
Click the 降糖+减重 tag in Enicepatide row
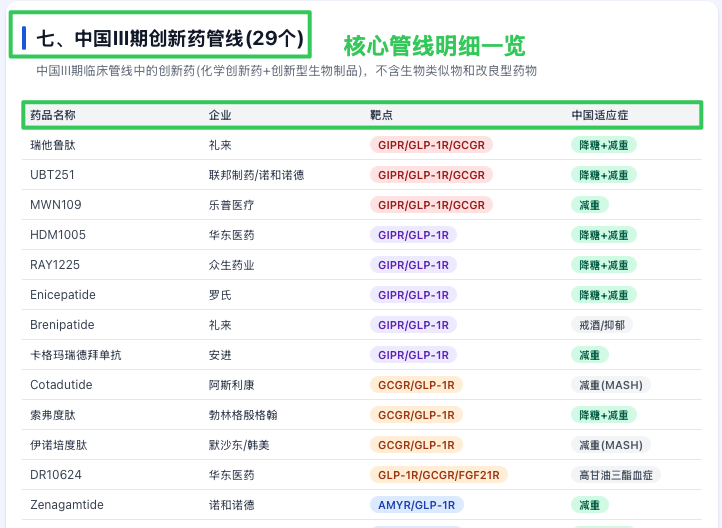[604, 295]
